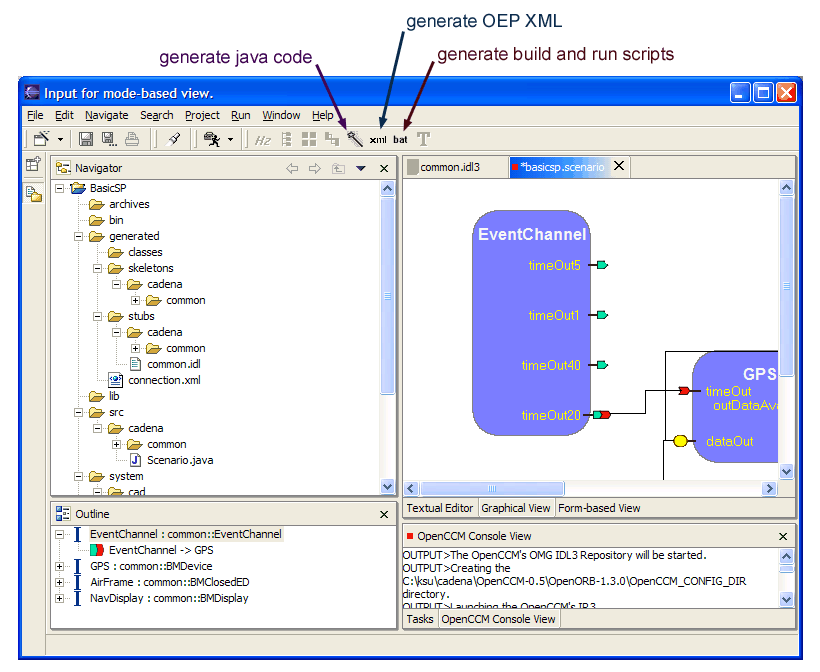
Task: Click the generate Java code wand icon
Action: coord(354,139)
